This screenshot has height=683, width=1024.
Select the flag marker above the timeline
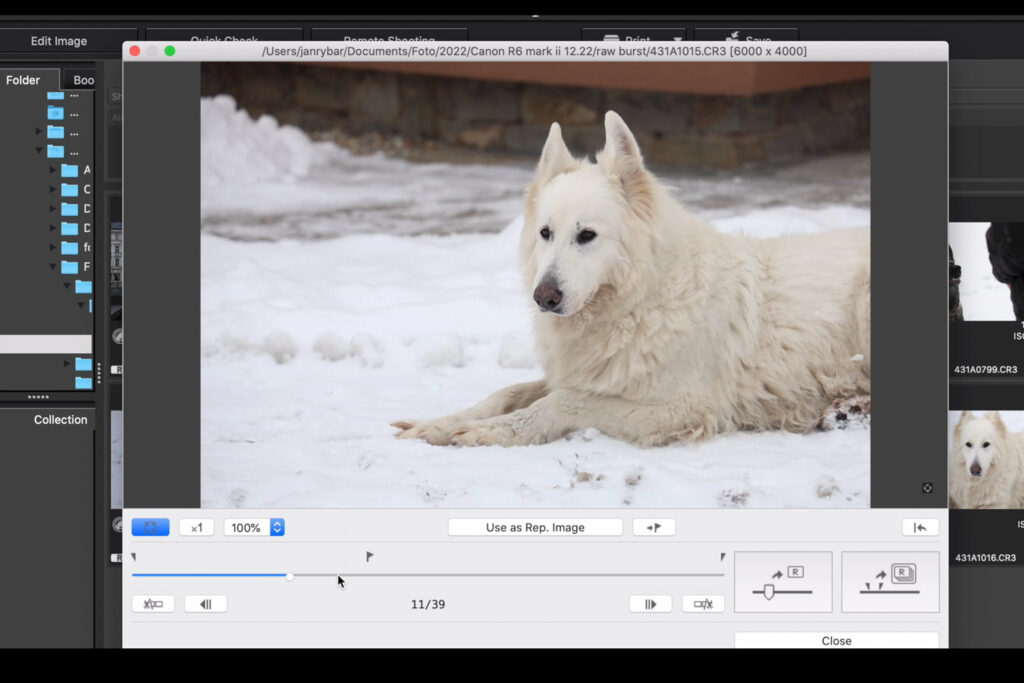point(369,556)
